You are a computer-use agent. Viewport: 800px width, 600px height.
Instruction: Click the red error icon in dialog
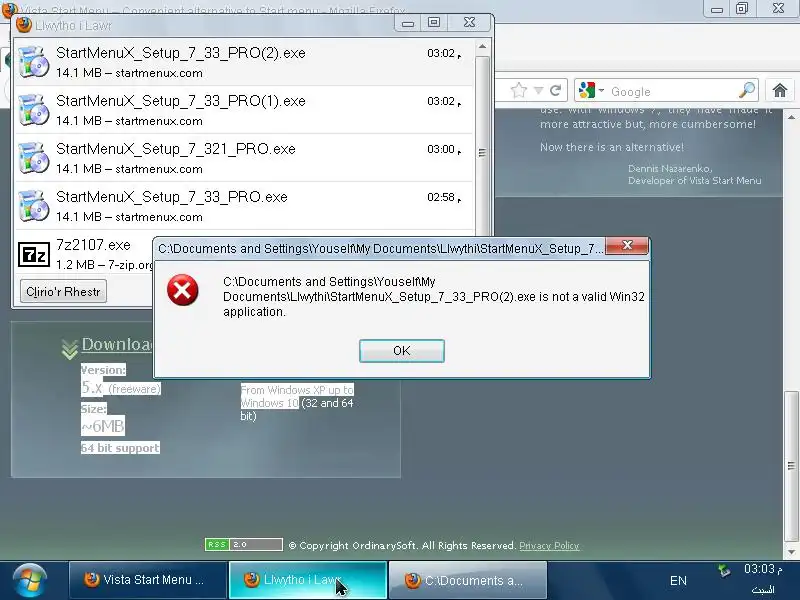[x=182, y=290]
